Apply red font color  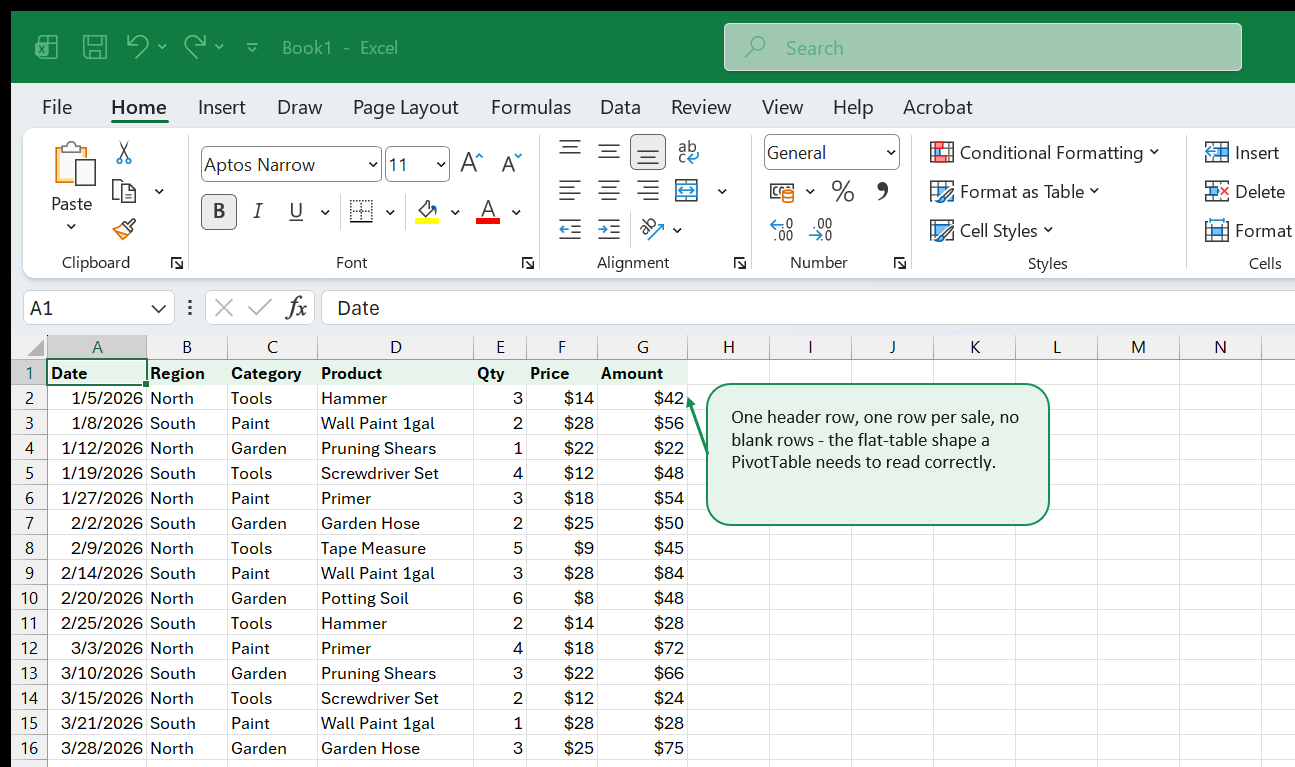488,211
